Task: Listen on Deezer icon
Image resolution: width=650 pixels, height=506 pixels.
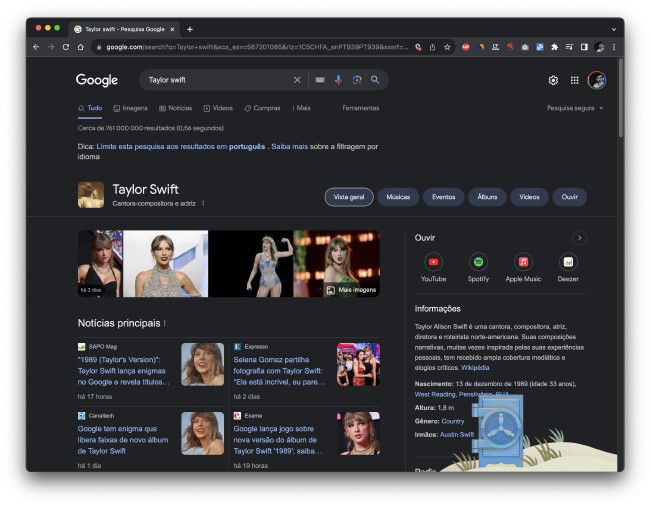Action: coord(568,262)
